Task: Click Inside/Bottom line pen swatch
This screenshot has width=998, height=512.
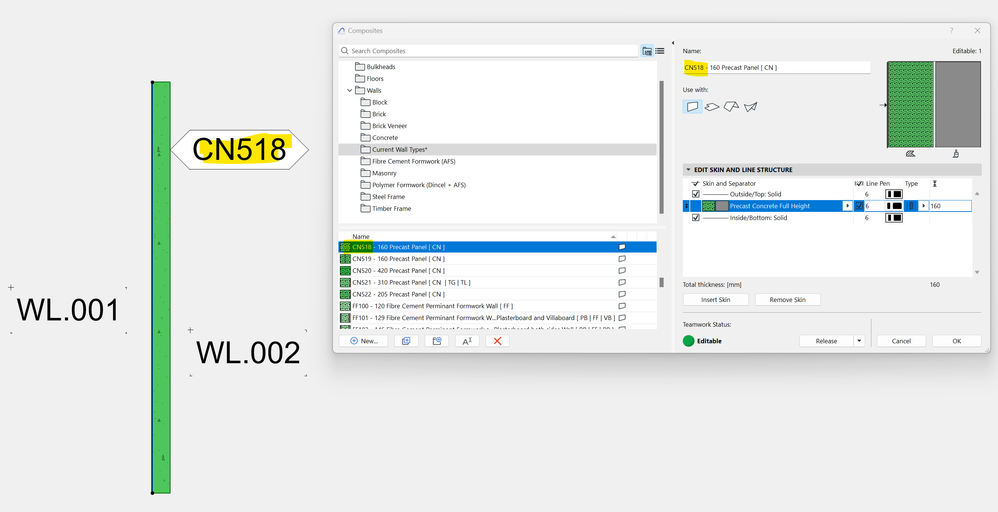Action: (x=894, y=218)
